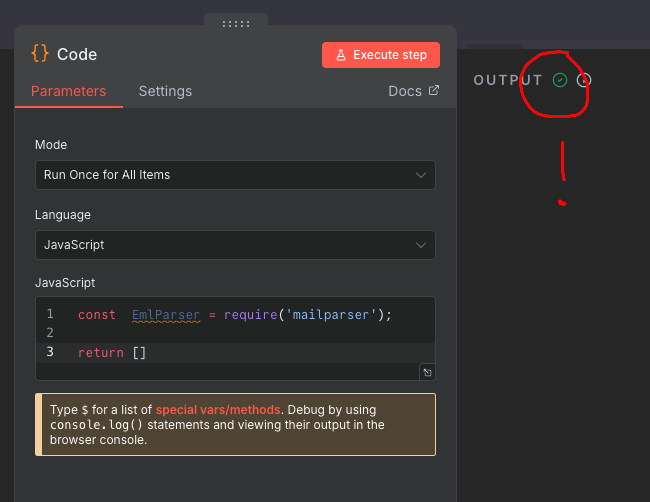Click the gray circular icon after the checkmark
Viewport: 650px width, 502px height.
tap(584, 80)
